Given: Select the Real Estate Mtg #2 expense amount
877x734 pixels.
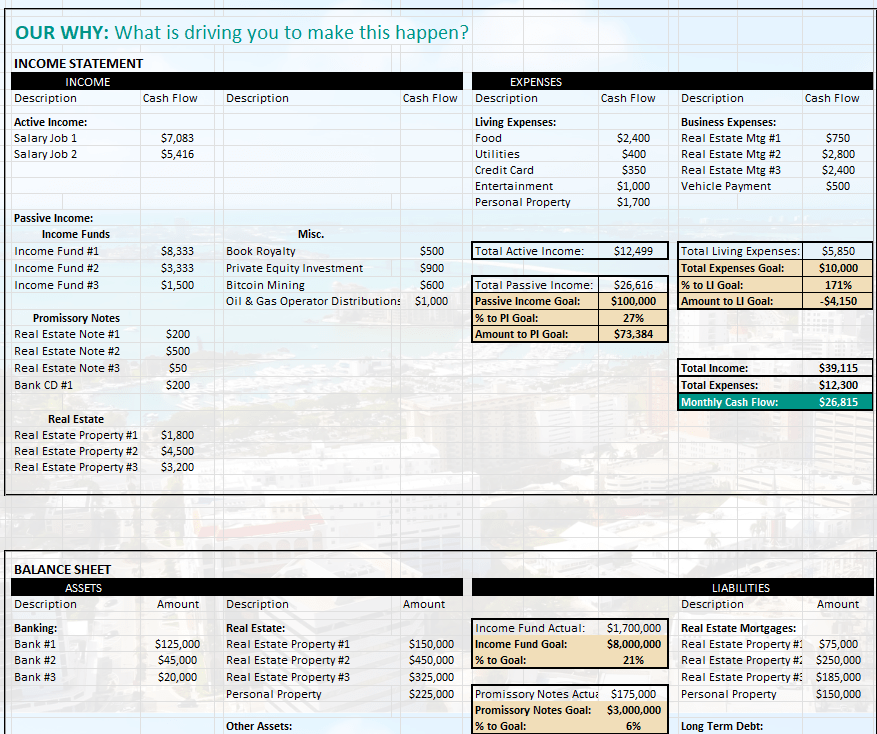Looking at the screenshot, I should (838, 154).
